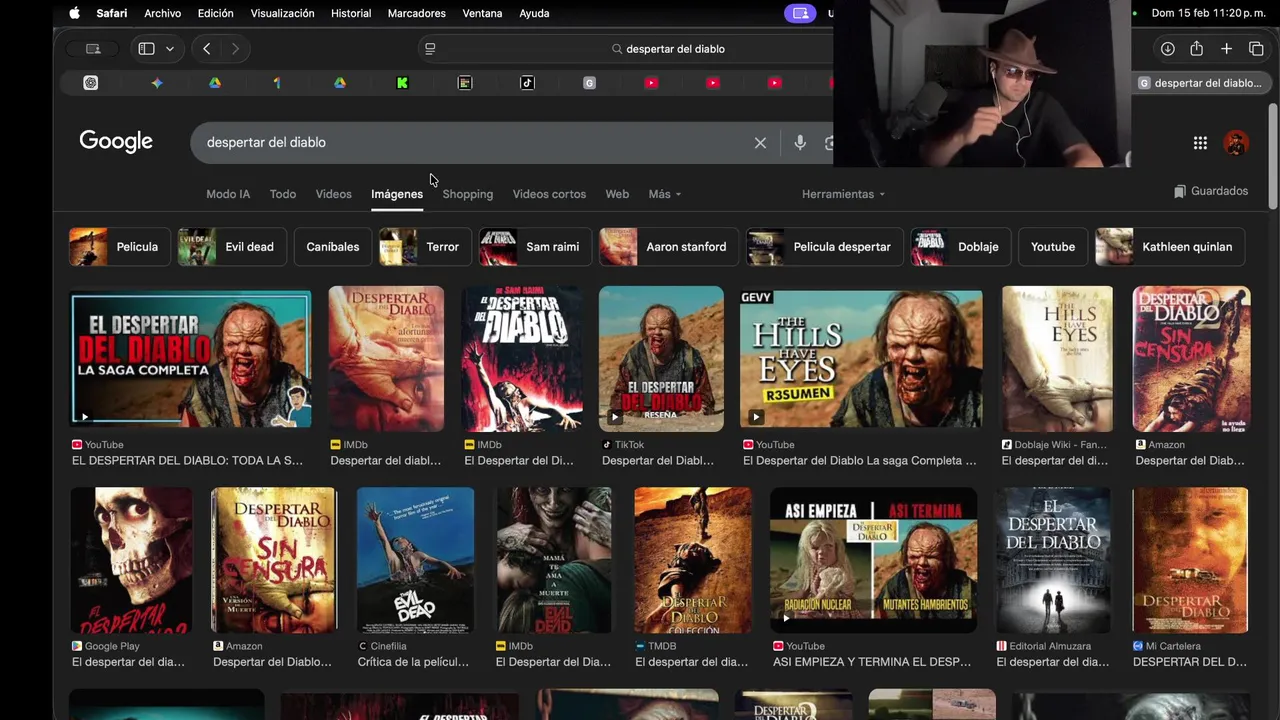Open the TikTok 'Reseña' image result
The image size is (1280, 720).
point(661,359)
